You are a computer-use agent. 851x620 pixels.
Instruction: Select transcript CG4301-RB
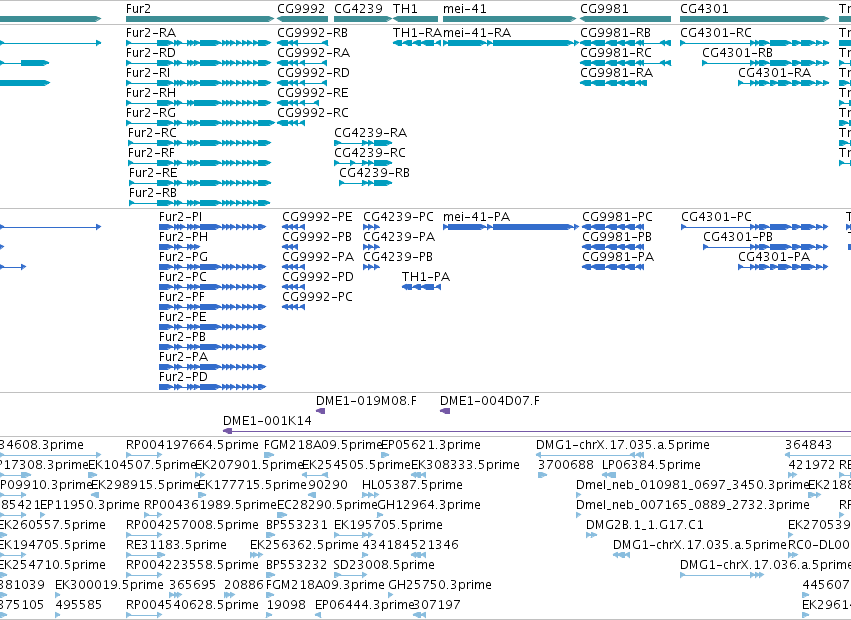[766, 63]
